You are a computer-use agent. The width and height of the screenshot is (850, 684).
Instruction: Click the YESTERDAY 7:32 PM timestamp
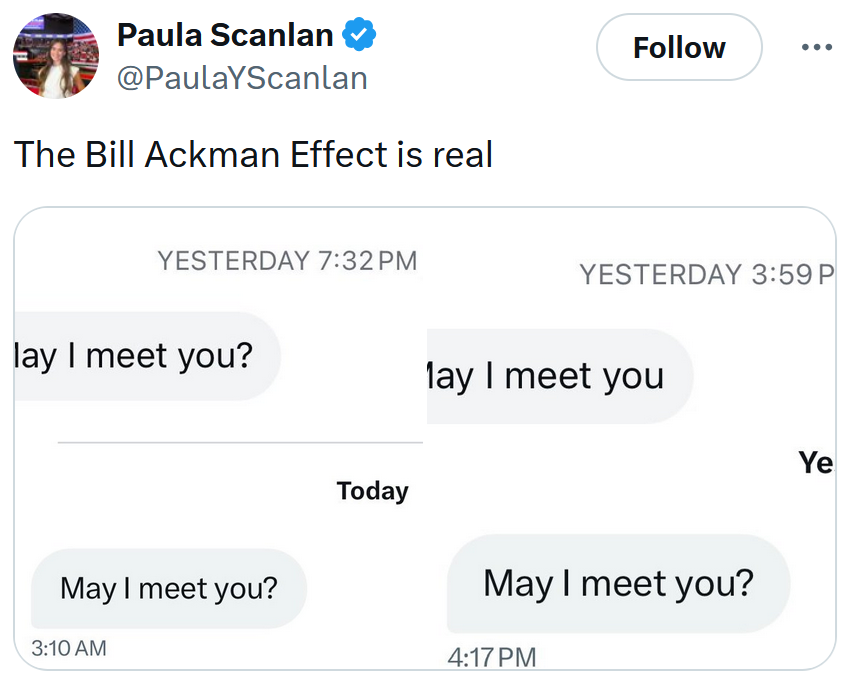(x=287, y=260)
